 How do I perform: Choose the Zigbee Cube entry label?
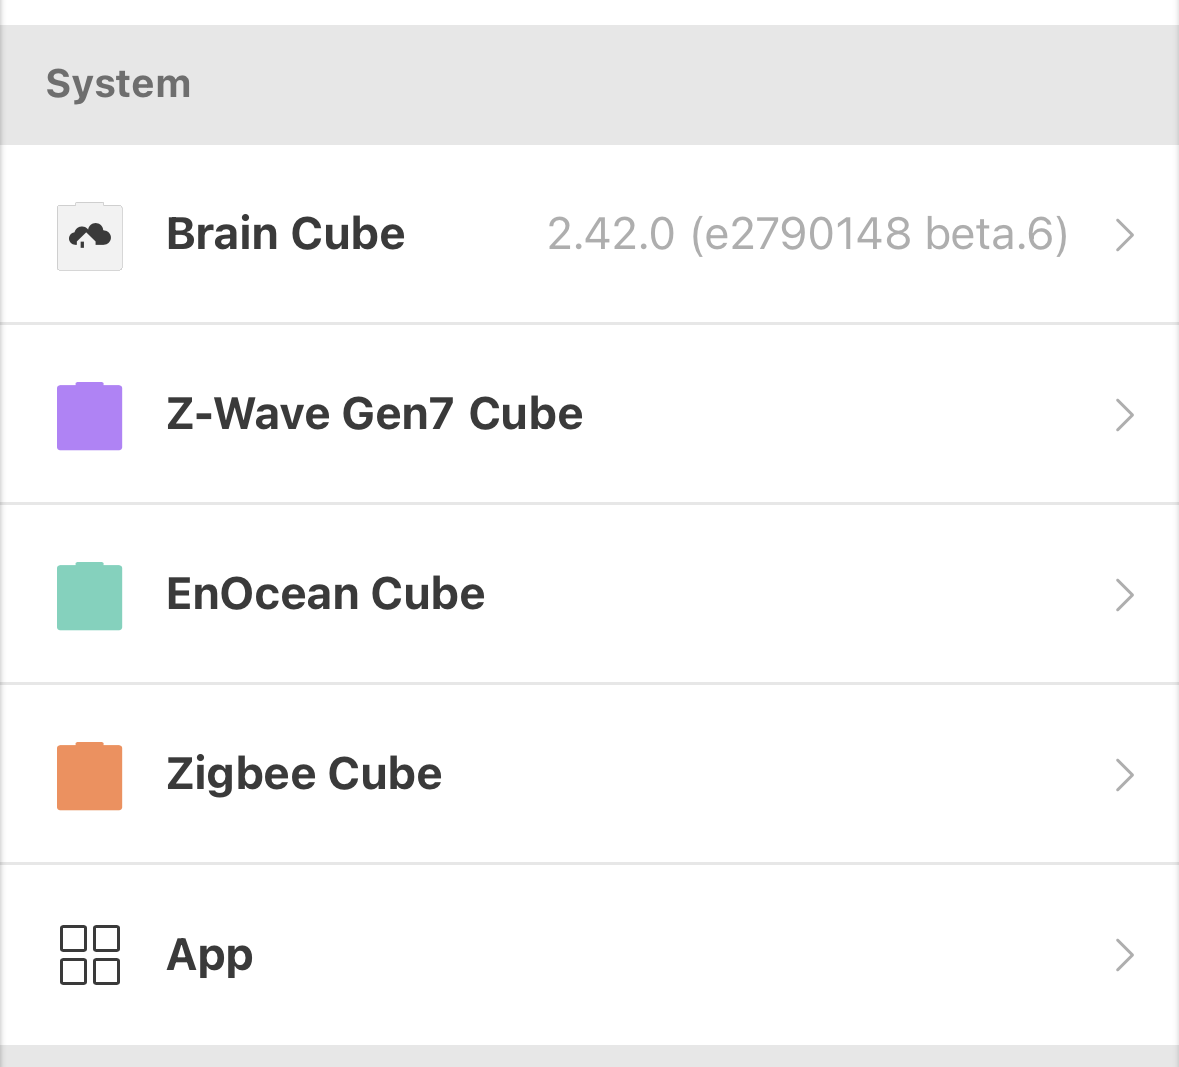click(304, 774)
